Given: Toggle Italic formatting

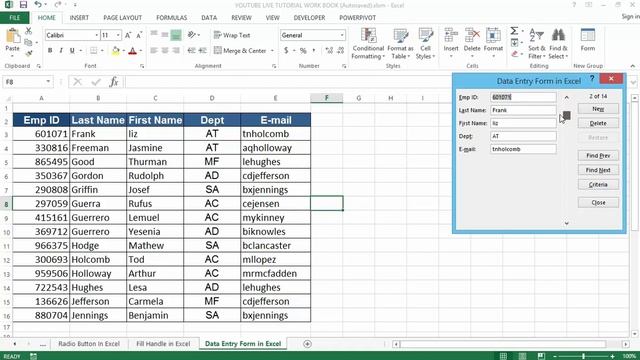Looking at the screenshot, I should pyautogui.click(x=61, y=51).
